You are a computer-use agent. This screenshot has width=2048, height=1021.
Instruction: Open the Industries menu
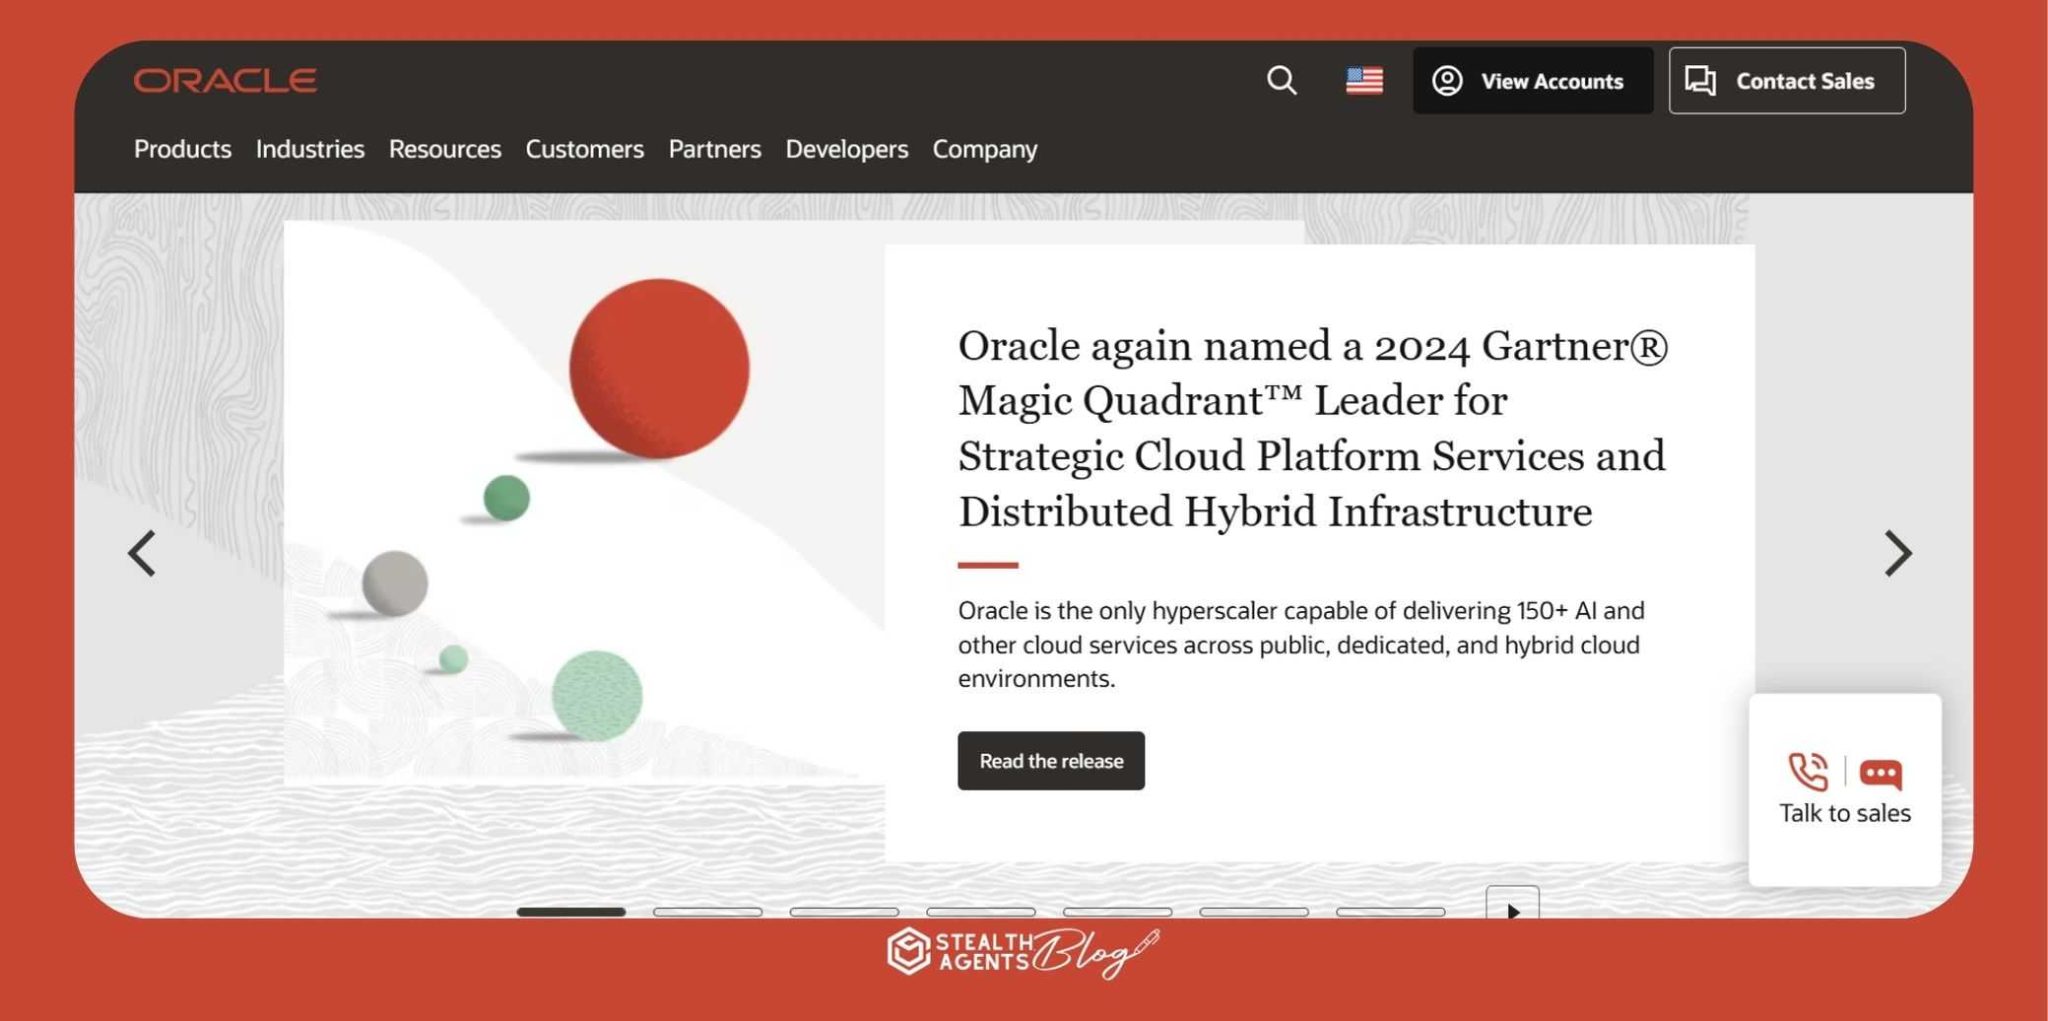pos(310,149)
